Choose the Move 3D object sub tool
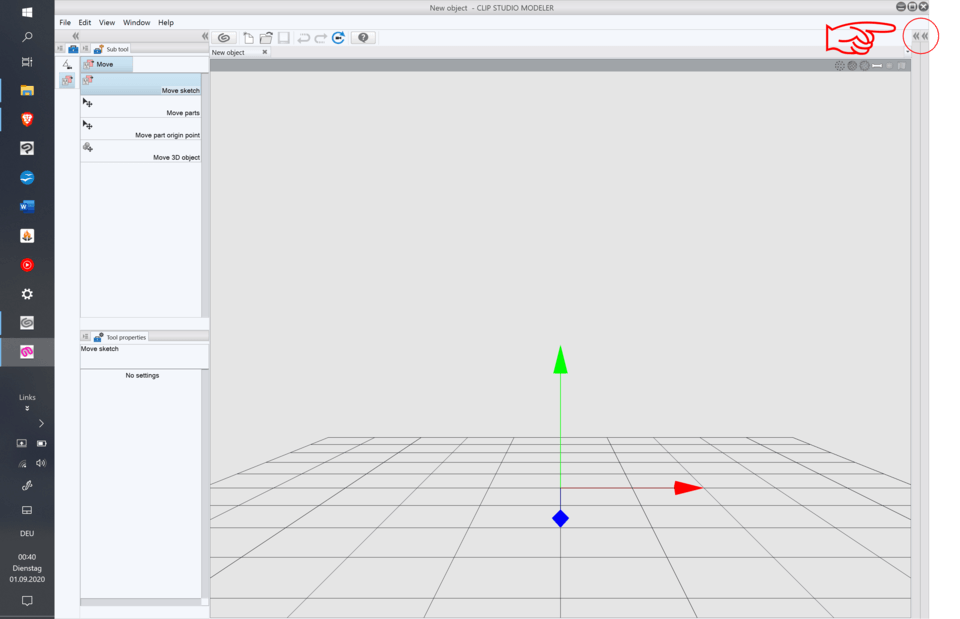Screen dimensions: 960x619 (141, 151)
